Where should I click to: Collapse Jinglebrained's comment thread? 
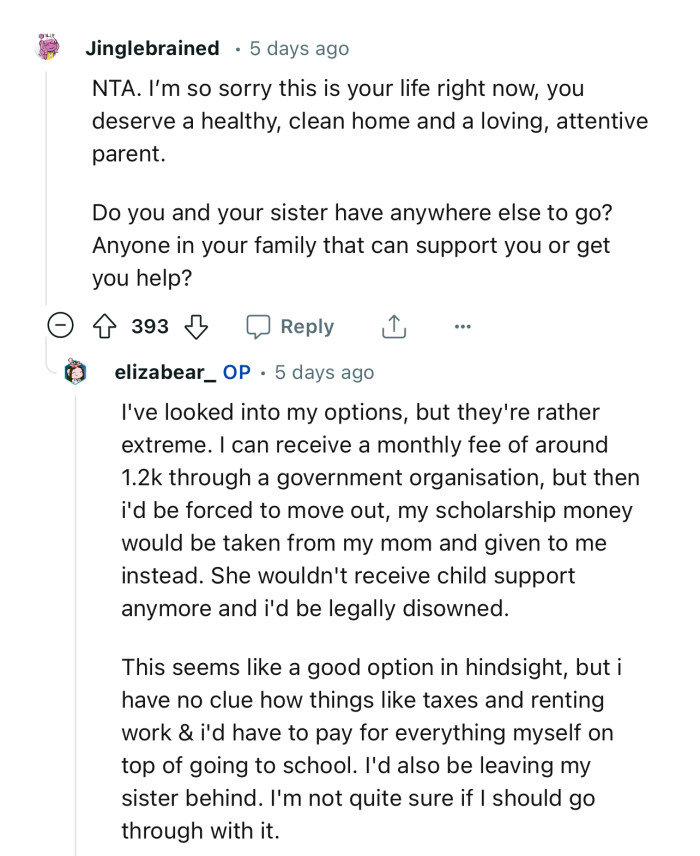click(60, 326)
